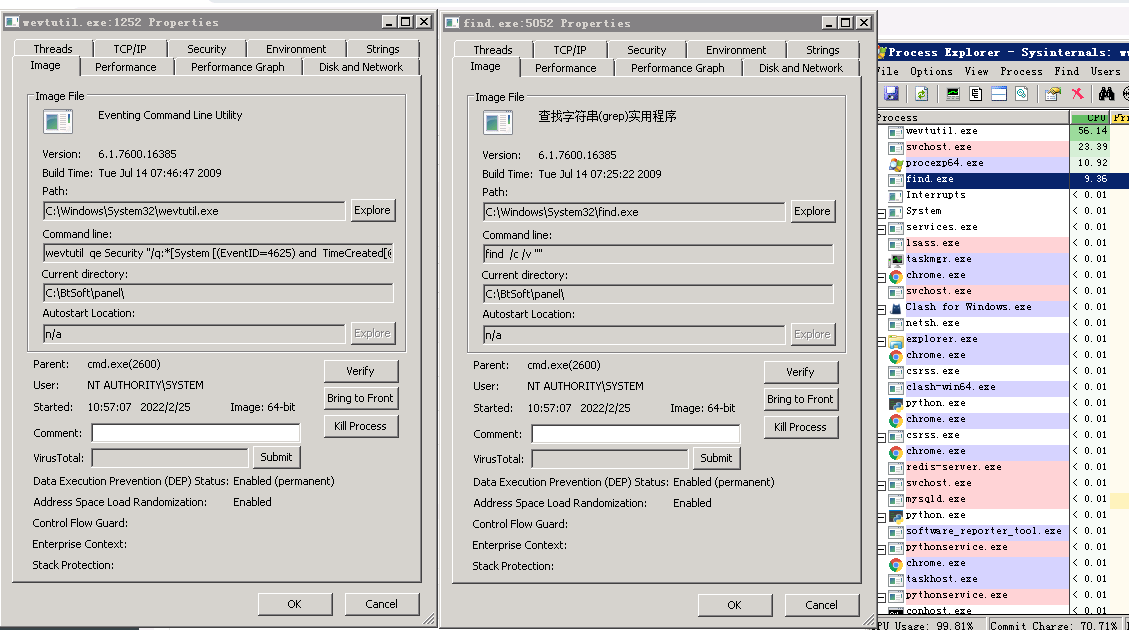1129x630 pixels.
Task: Open Environment tab in find.exe Properties
Action: (x=736, y=50)
